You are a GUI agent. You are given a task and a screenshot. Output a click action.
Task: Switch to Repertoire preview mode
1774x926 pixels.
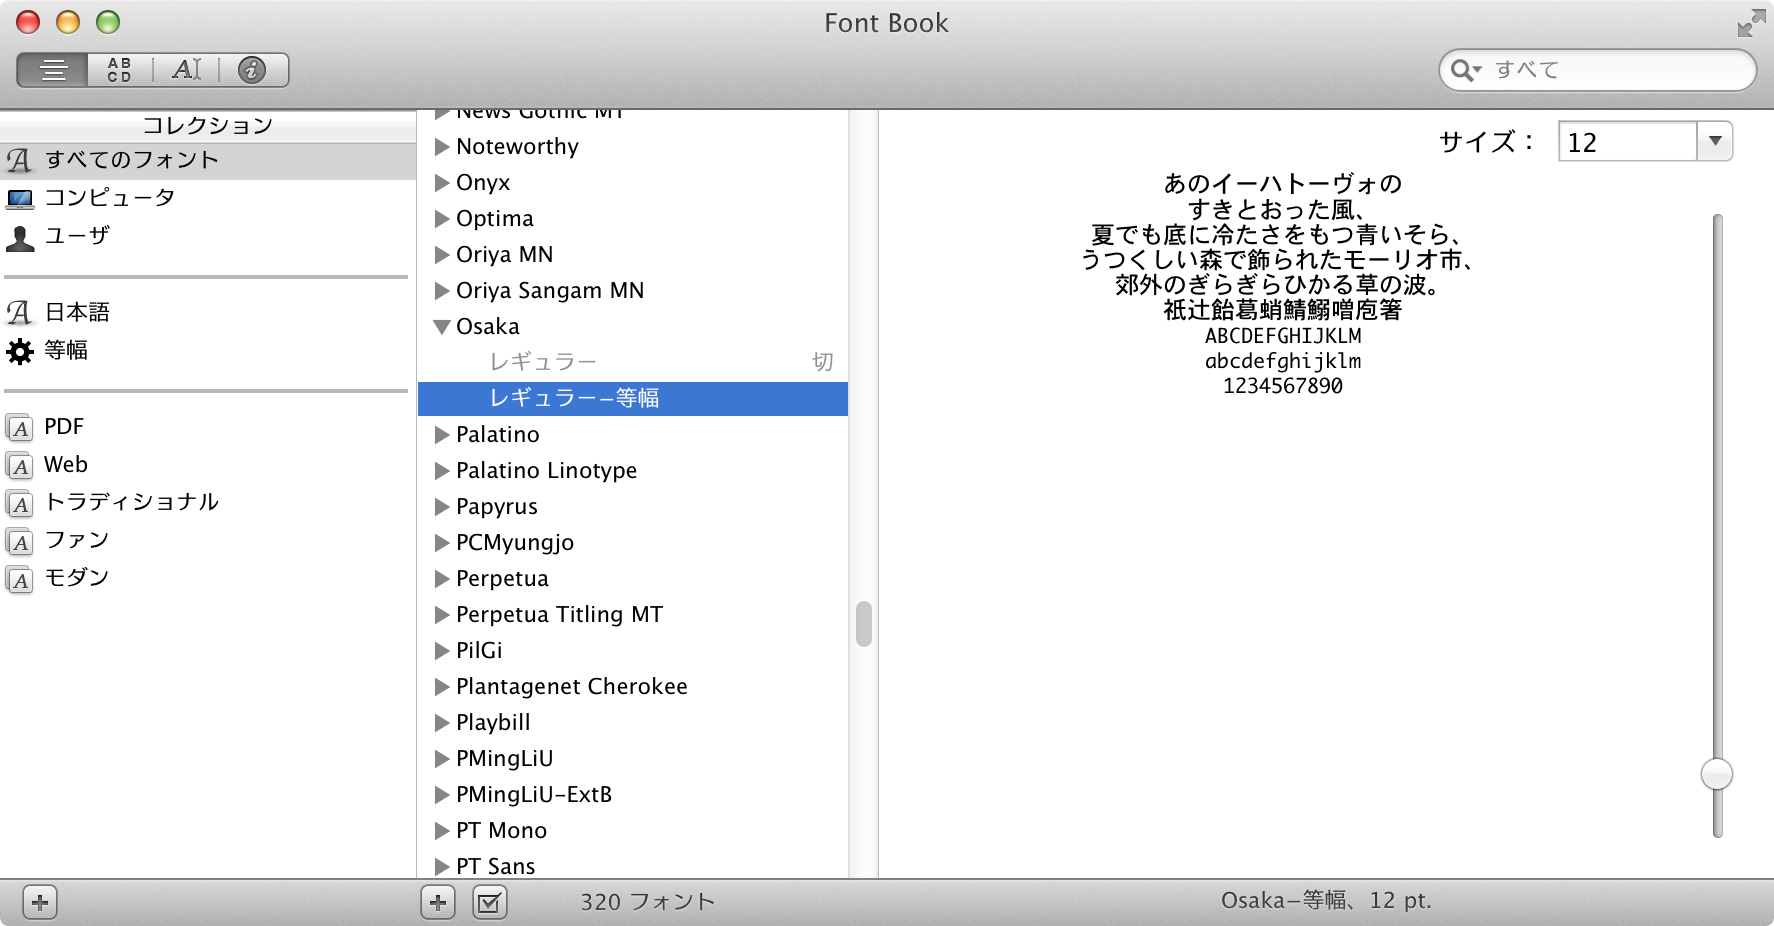coord(119,70)
